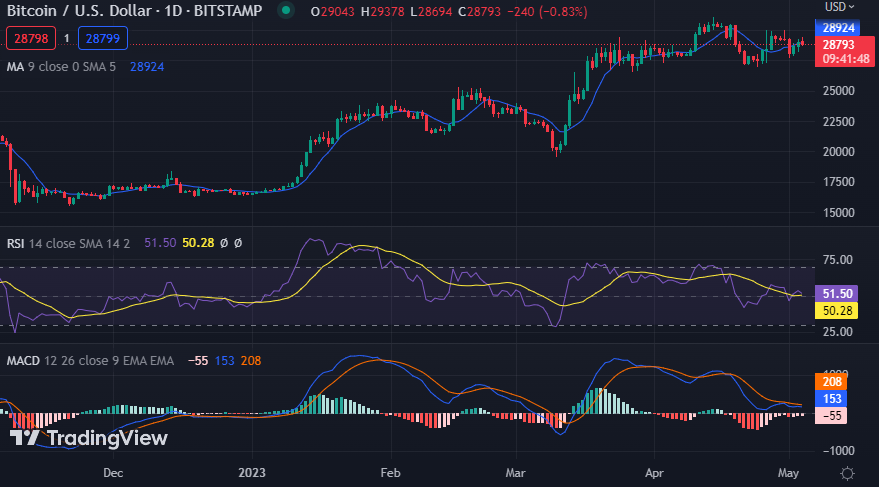Open the USD currency dropdown
Viewport: 879px width, 487px height.
tap(838, 7)
